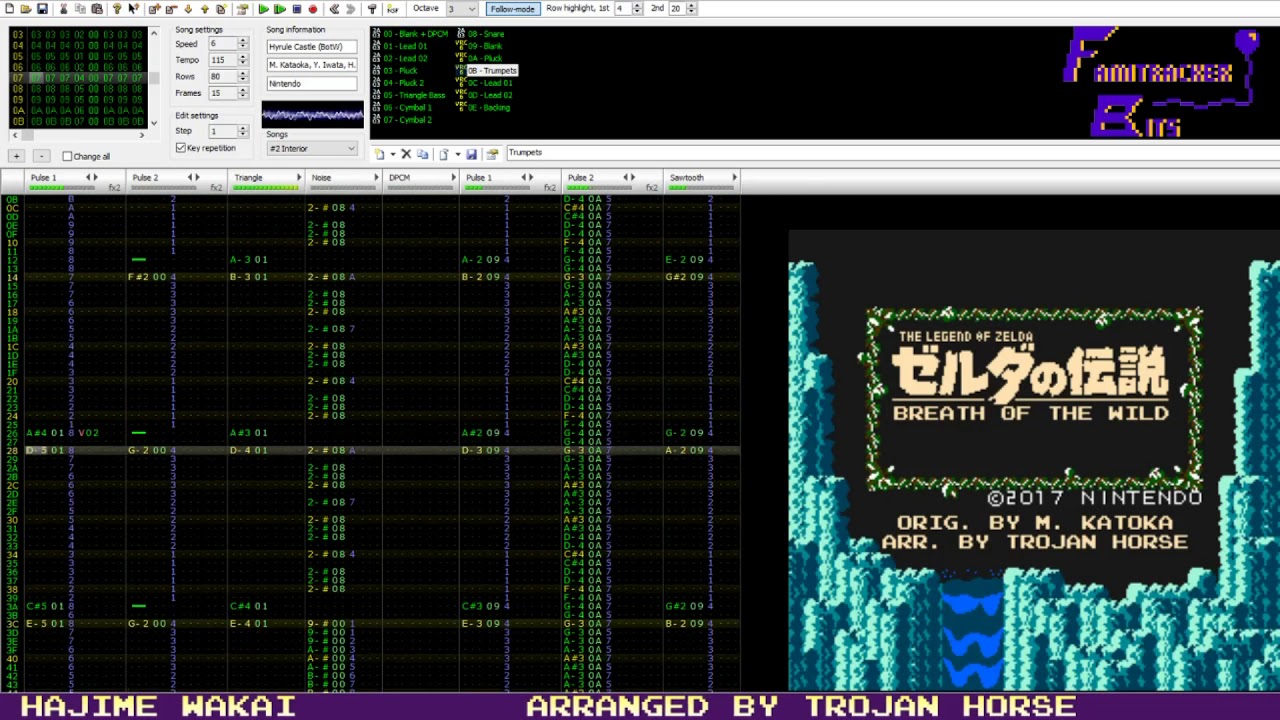Adjust the Frames spinner

pyautogui.click(x=243, y=93)
